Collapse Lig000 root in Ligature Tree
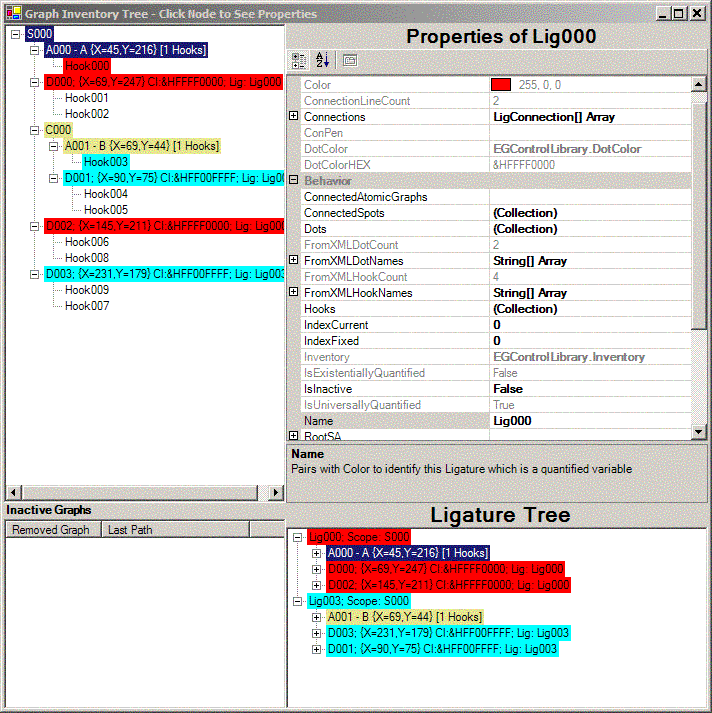Screen dimensions: 712x713 point(298,537)
